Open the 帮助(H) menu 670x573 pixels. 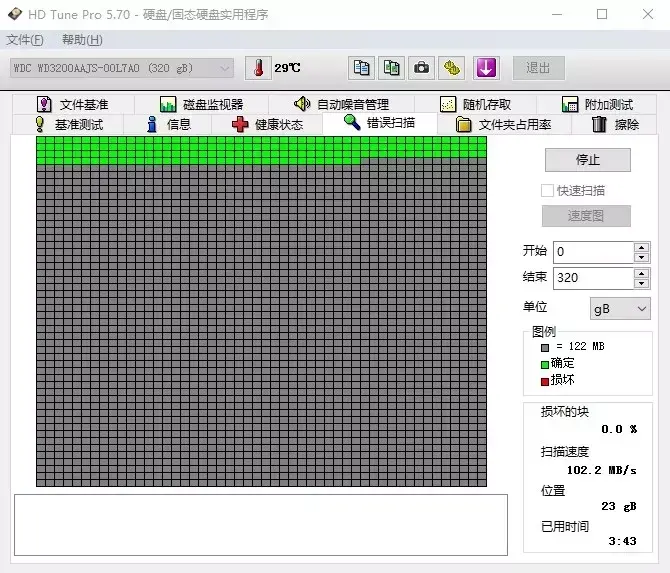point(82,40)
